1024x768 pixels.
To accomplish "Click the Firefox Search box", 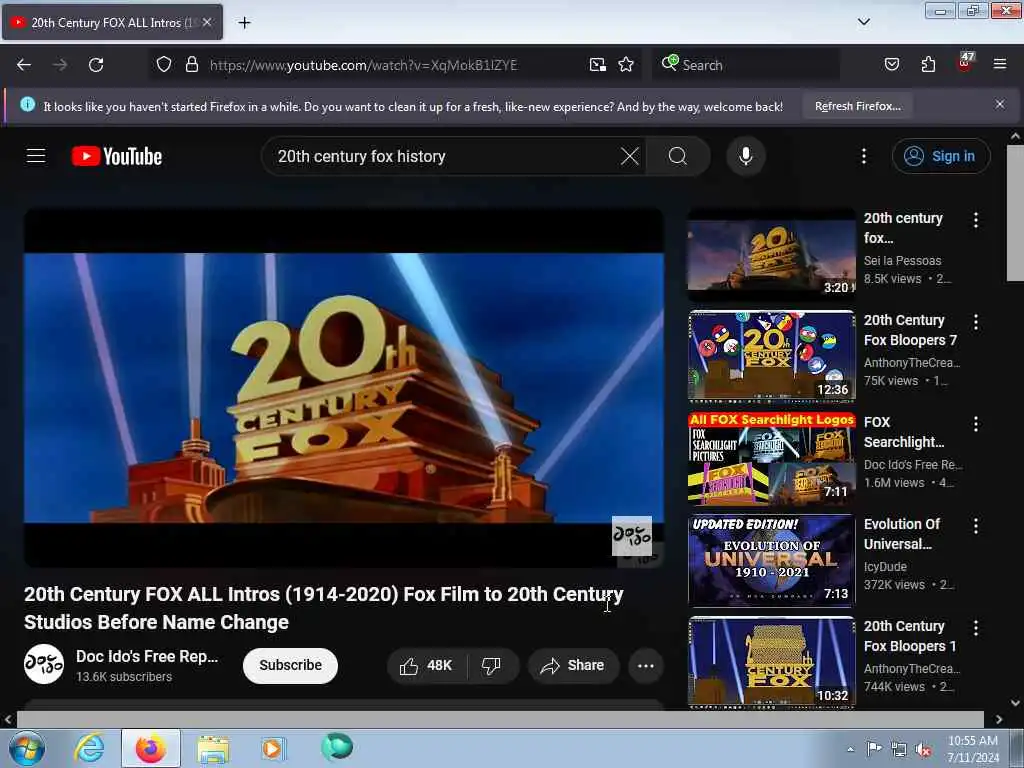I will point(746,65).
